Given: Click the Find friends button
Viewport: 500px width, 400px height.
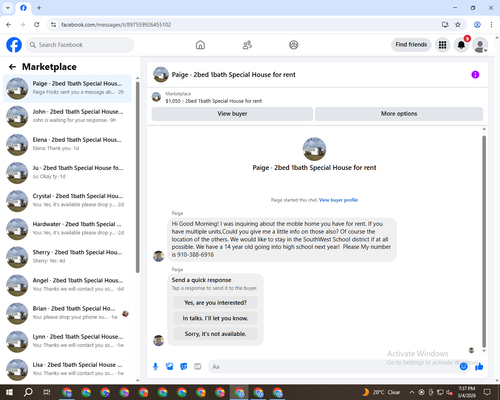Looking at the screenshot, I should [x=411, y=45].
